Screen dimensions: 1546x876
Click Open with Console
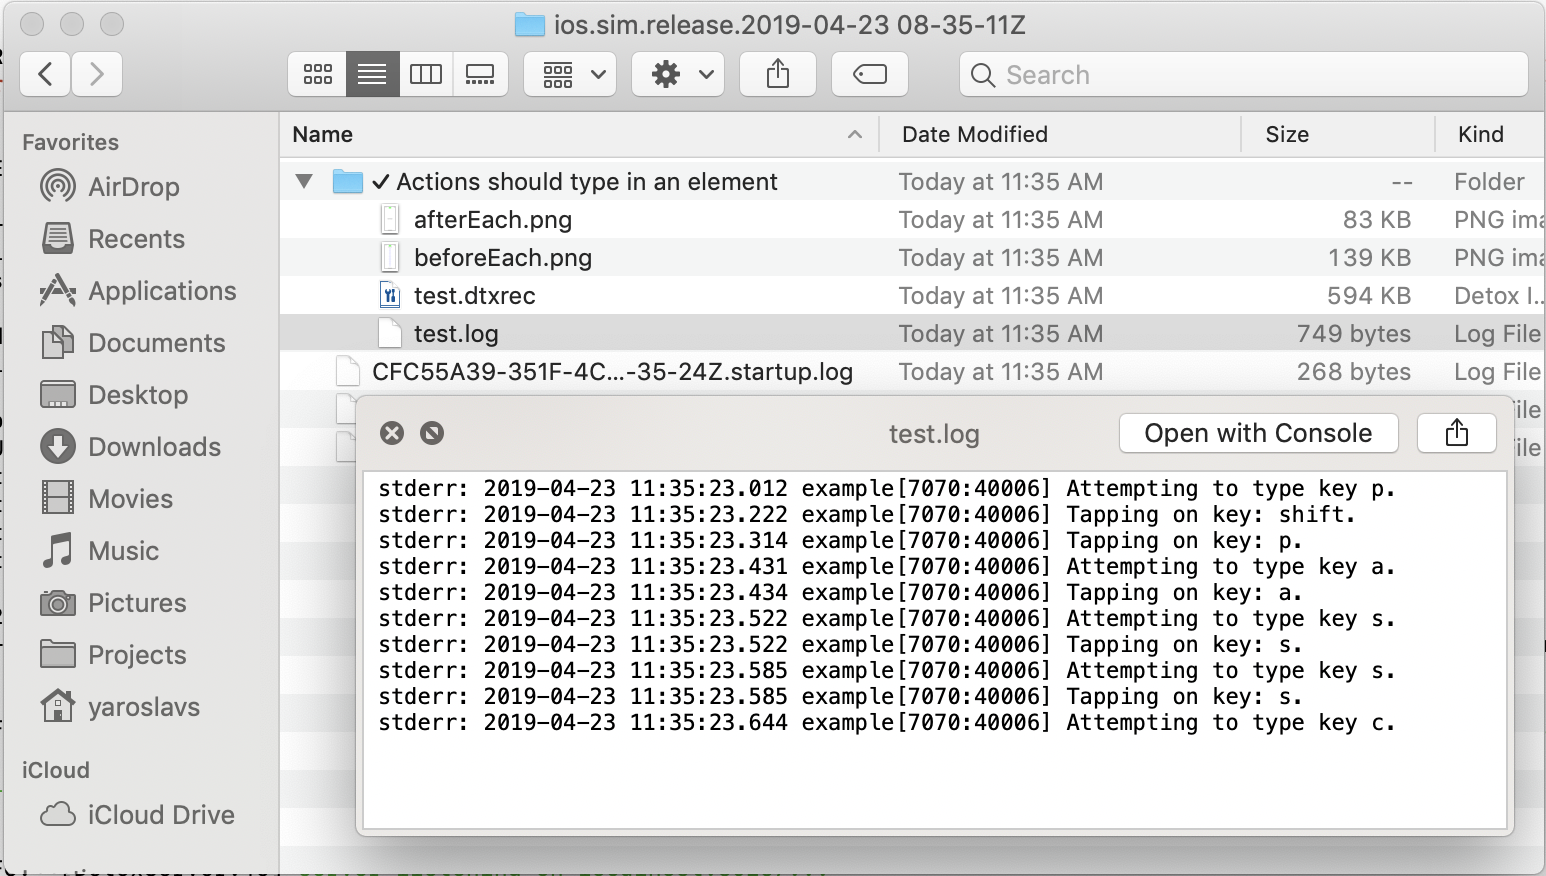pos(1258,433)
